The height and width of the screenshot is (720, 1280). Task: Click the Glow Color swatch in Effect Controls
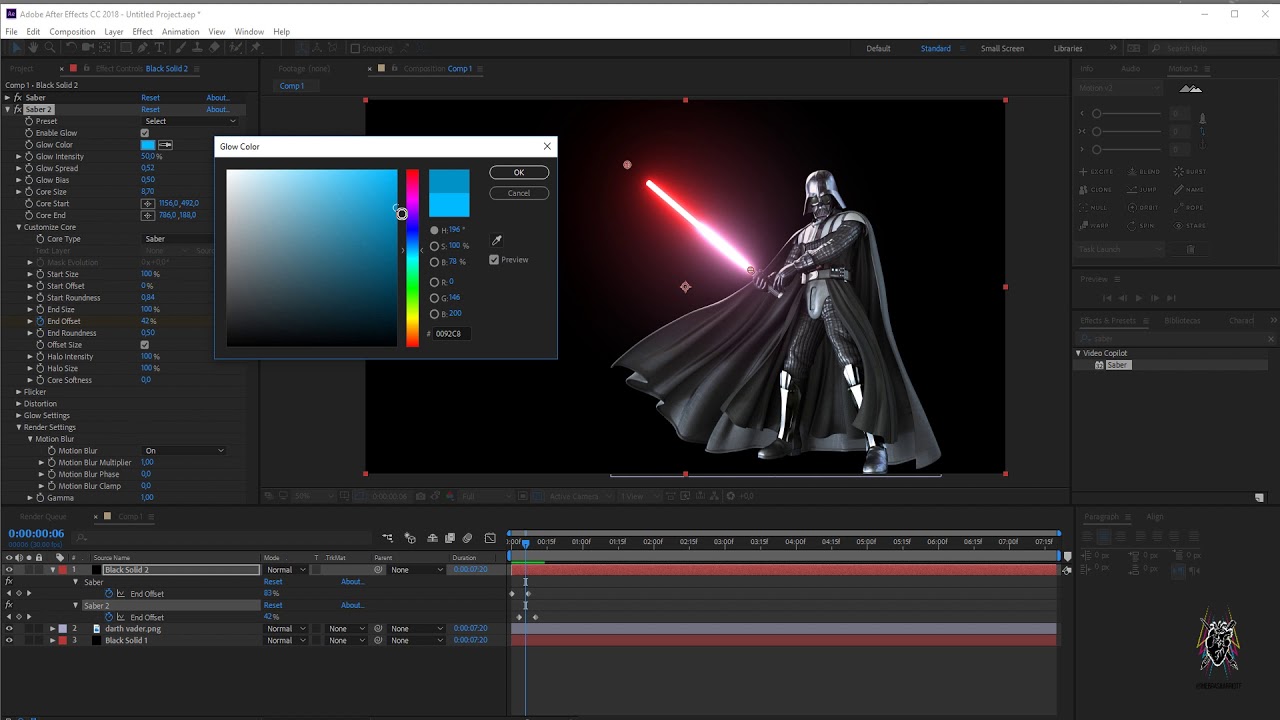click(x=149, y=145)
